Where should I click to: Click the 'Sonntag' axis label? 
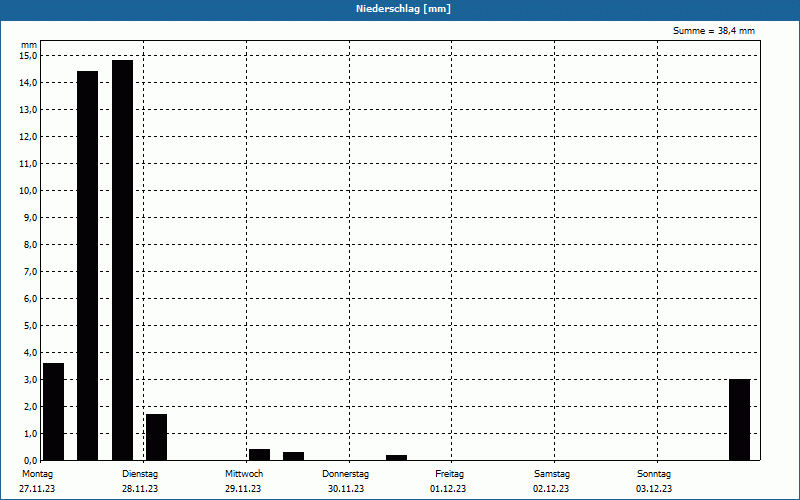point(654,474)
